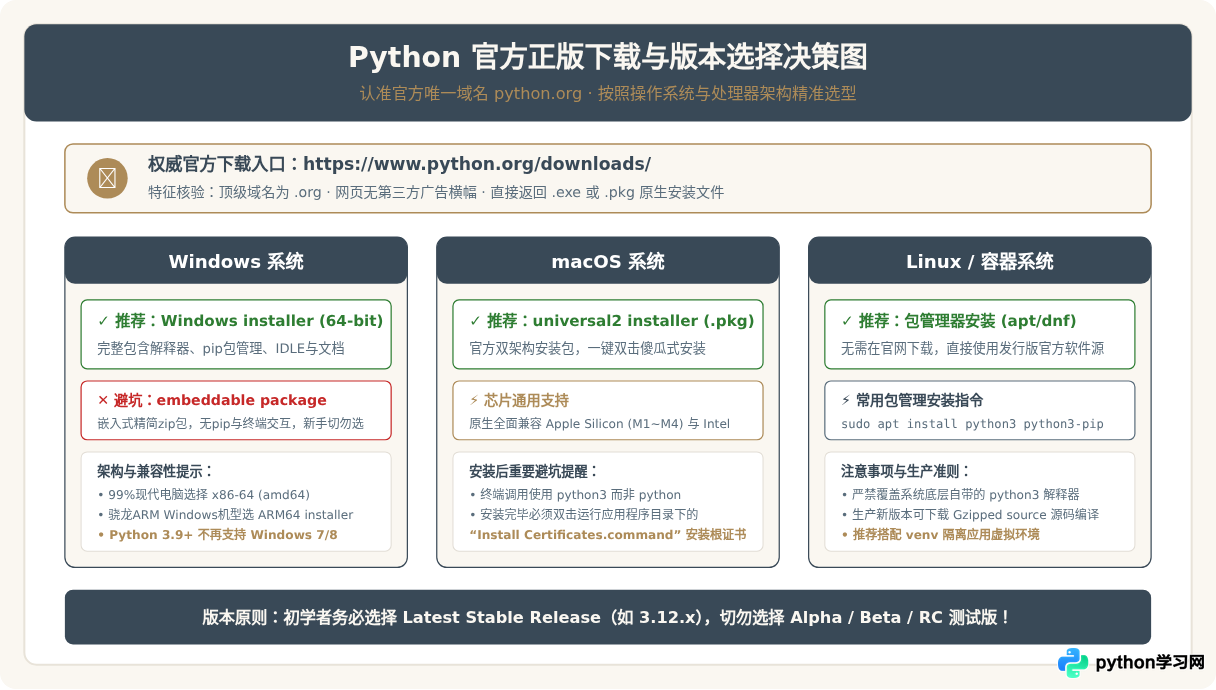Click the 特征核验 verification line
Screen dimensions: 1216x690
coord(436,192)
